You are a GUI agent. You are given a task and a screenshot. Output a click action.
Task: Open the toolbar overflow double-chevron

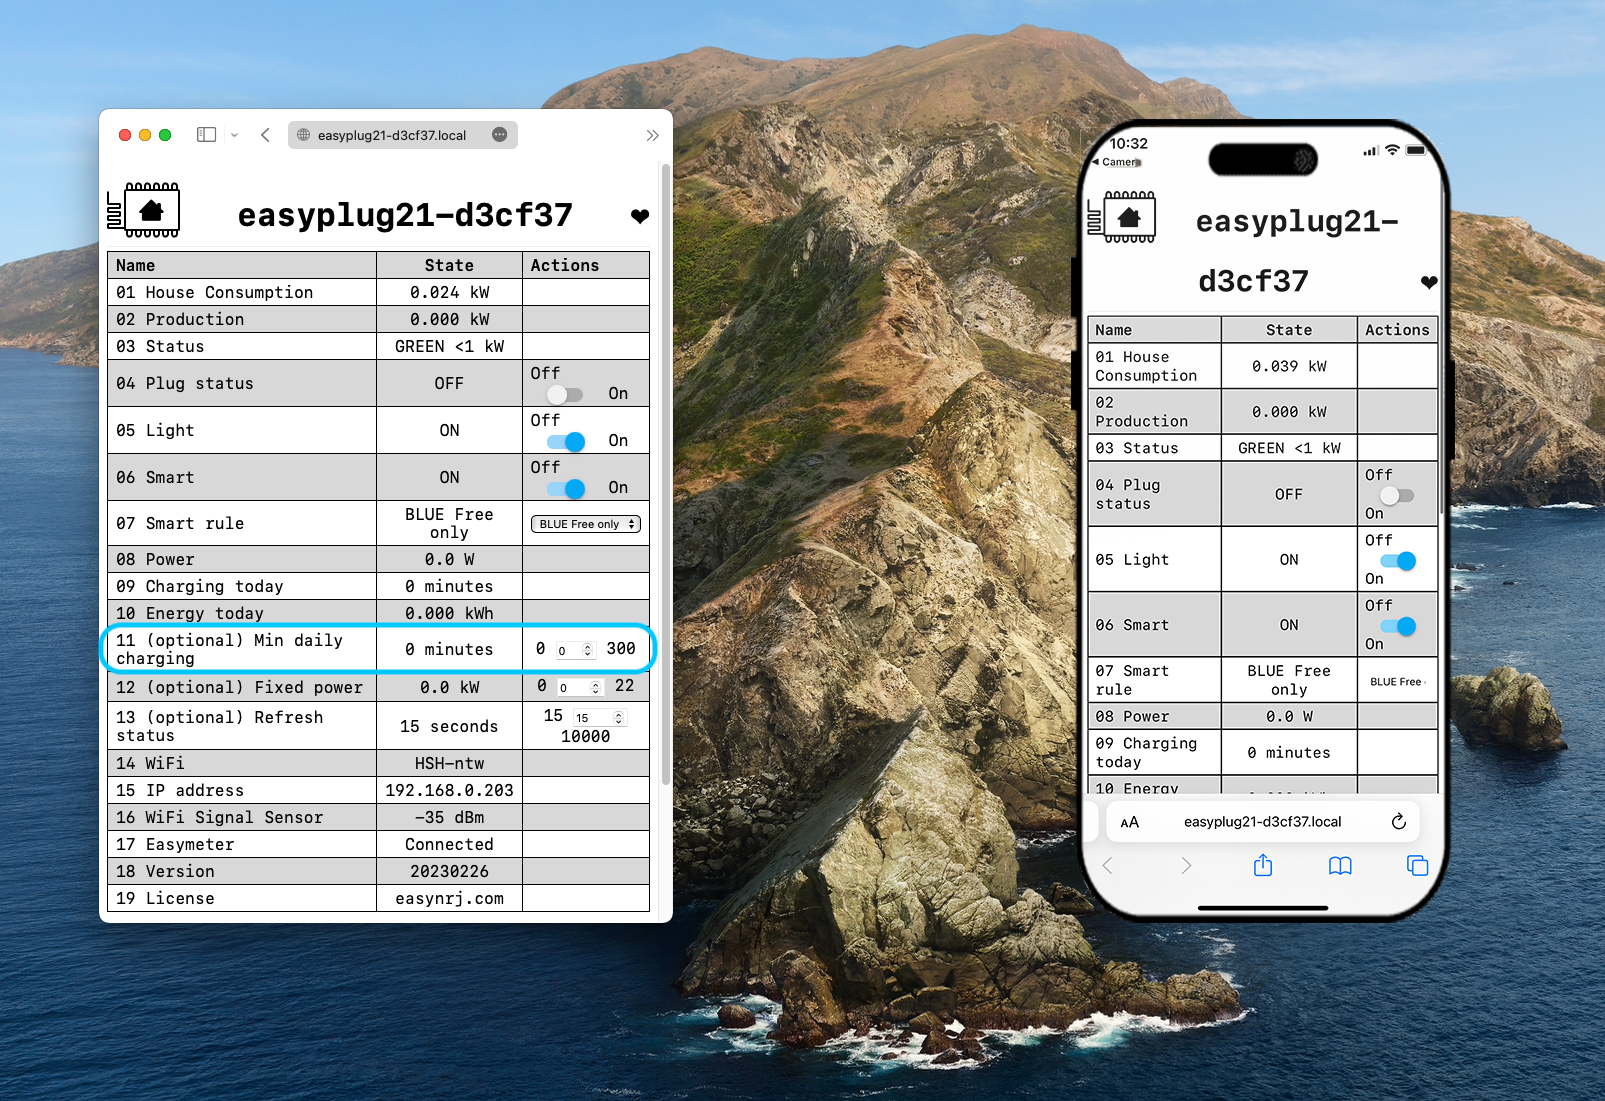(652, 135)
